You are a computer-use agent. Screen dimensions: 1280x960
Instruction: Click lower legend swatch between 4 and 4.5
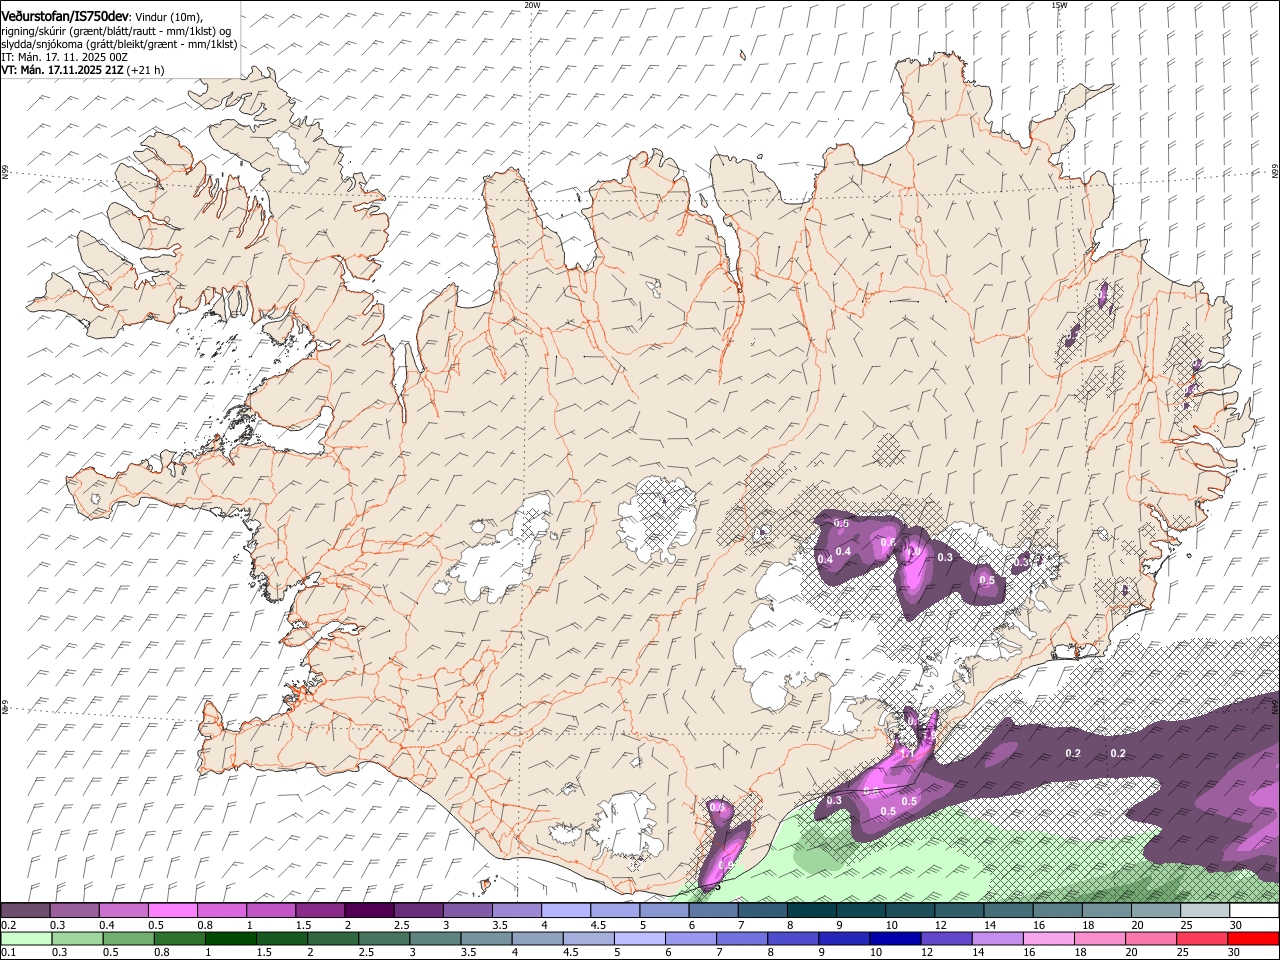click(x=537, y=939)
